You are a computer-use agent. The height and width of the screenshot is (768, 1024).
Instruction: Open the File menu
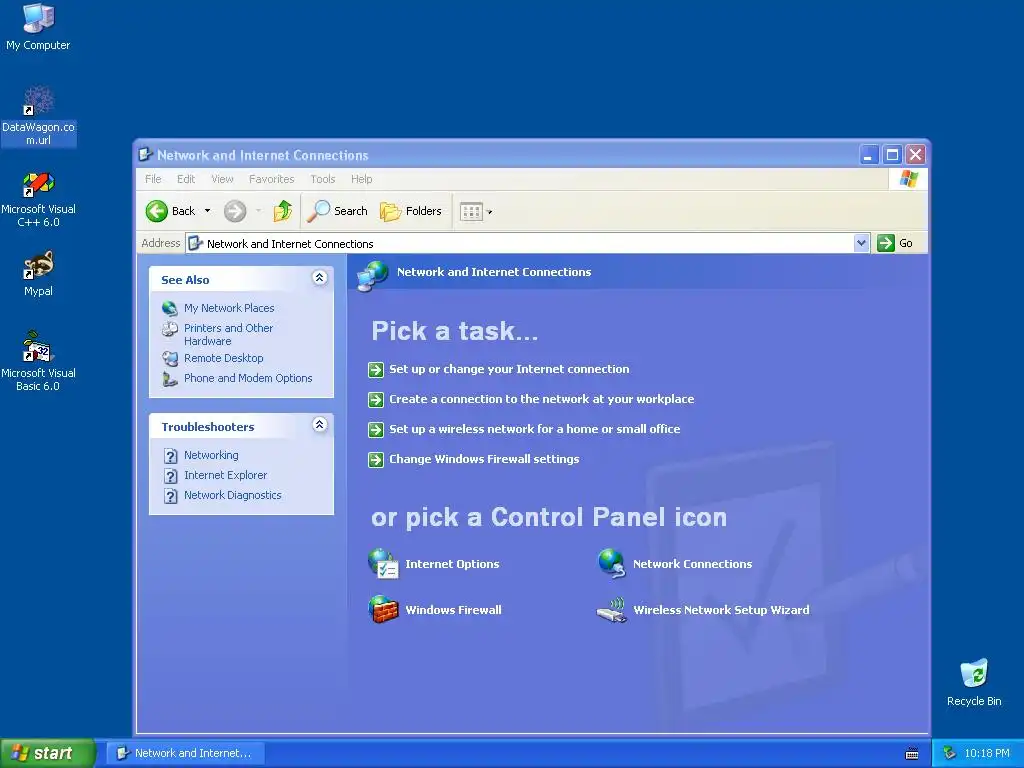coord(153,179)
